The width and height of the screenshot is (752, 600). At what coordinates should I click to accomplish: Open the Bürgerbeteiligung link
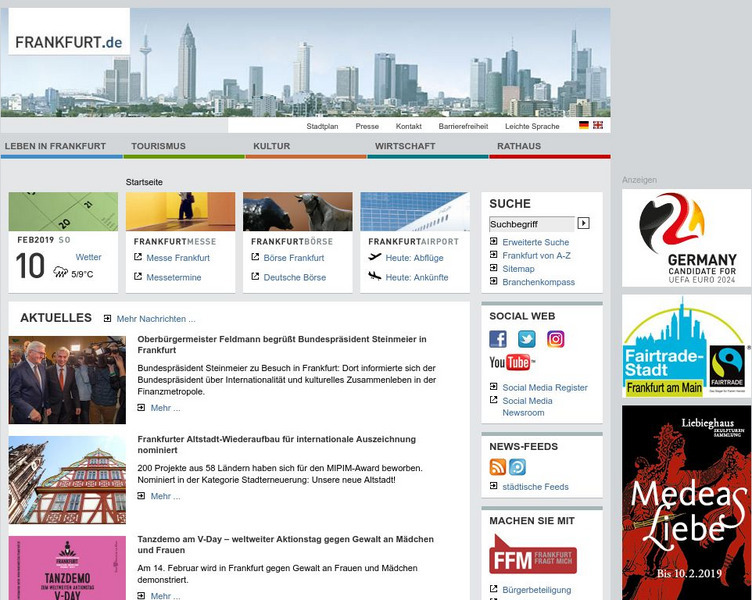coord(537,590)
